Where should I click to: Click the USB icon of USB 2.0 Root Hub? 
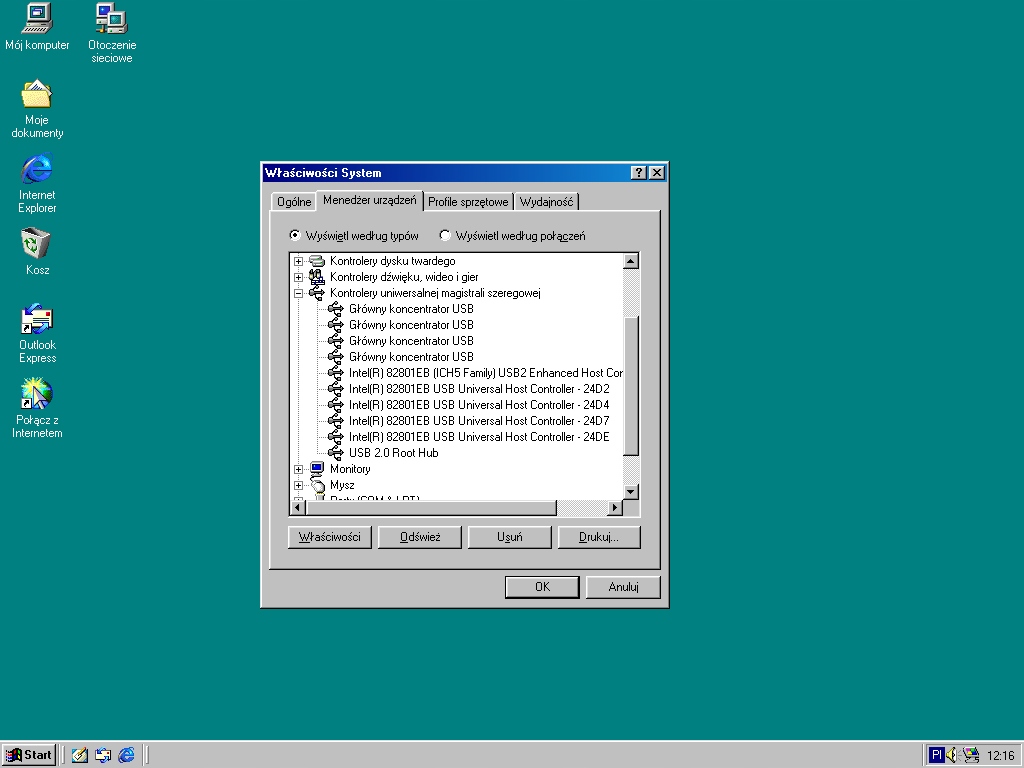(x=336, y=453)
